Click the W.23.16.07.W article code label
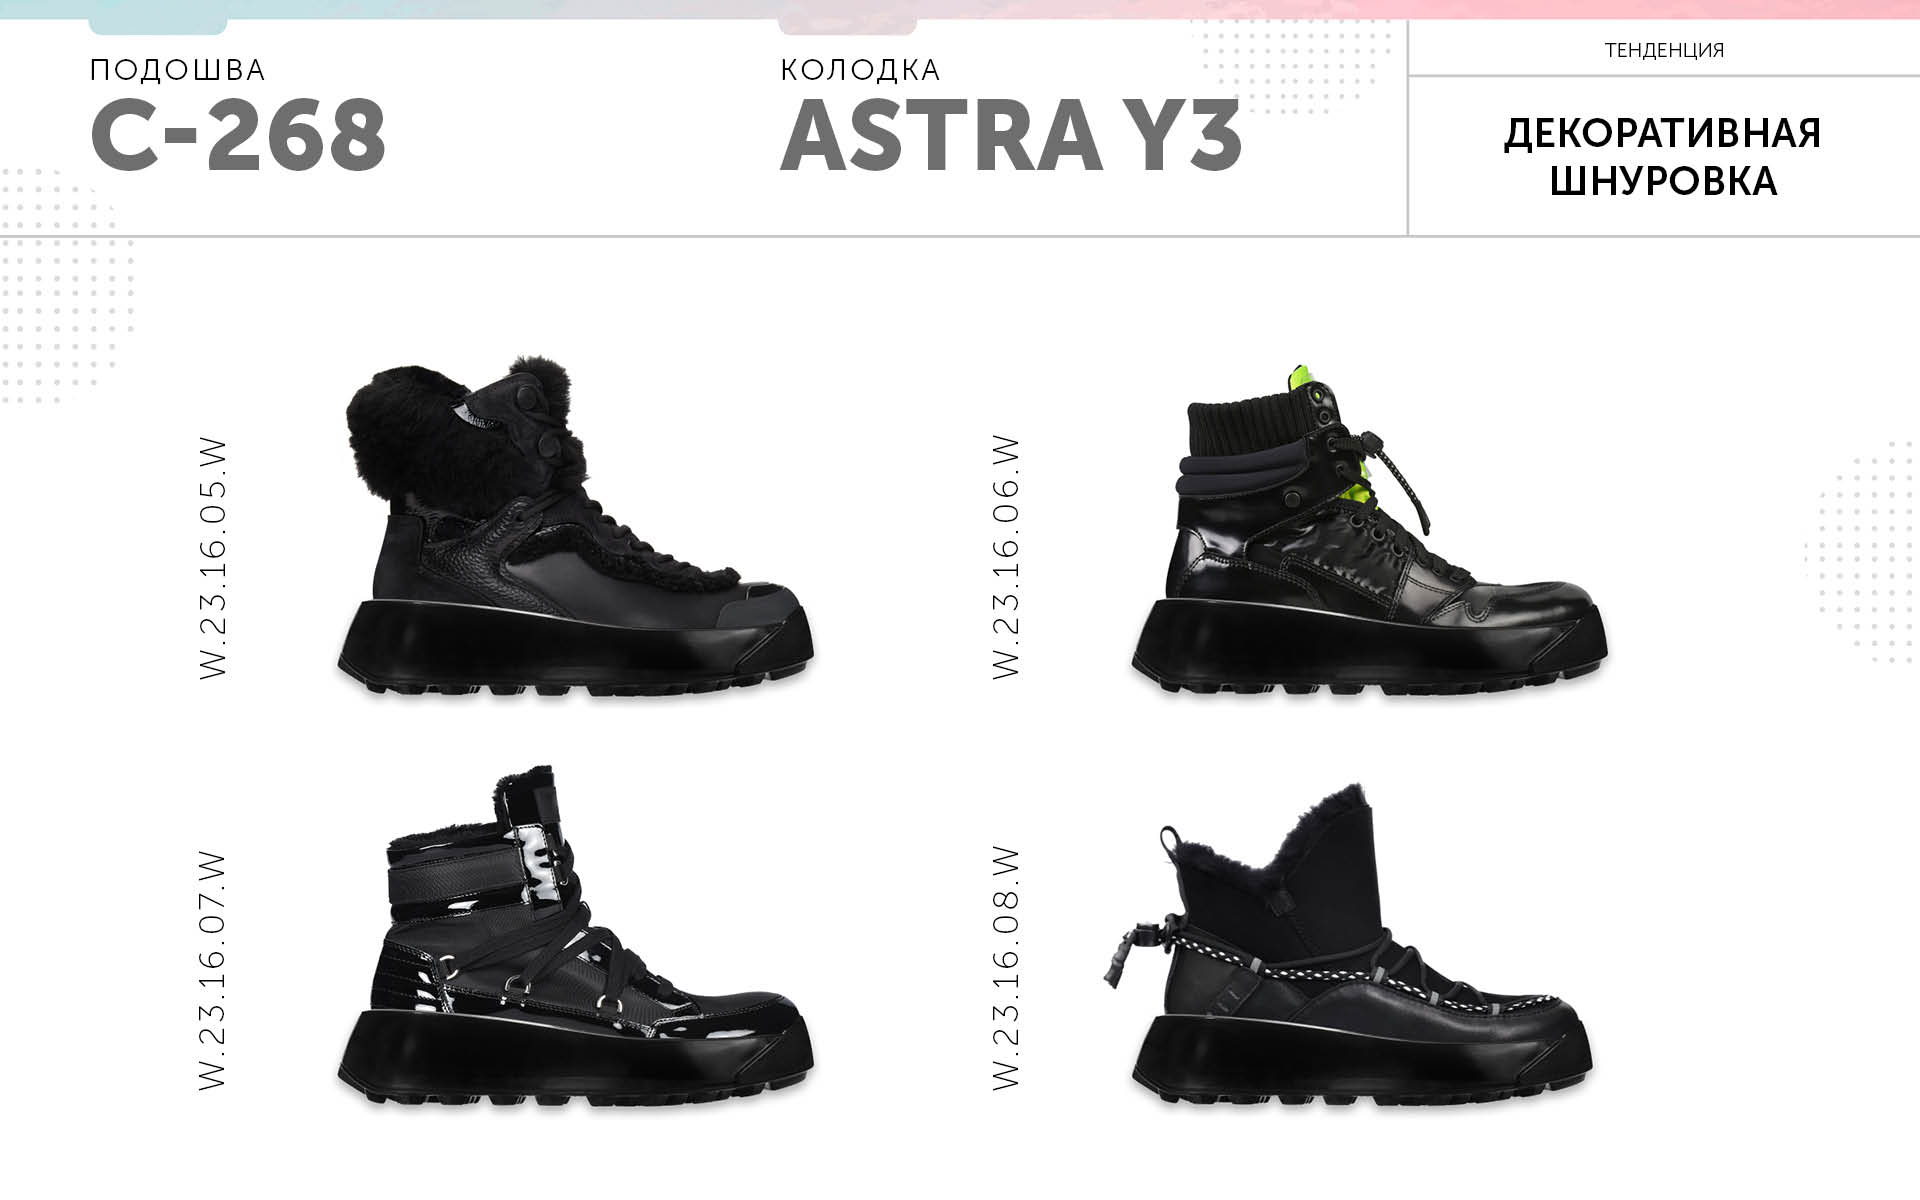The height and width of the screenshot is (1200, 1920). click(x=214, y=970)
